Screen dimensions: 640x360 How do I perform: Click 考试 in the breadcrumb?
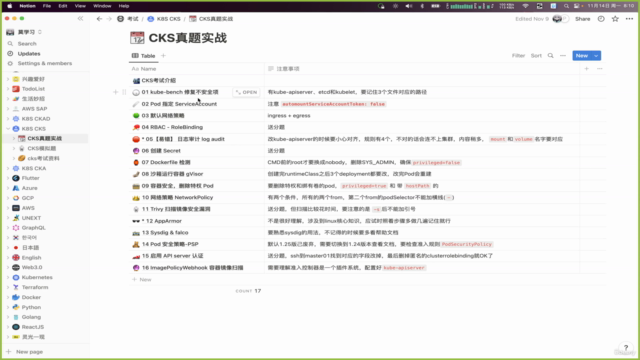(128, 19)
